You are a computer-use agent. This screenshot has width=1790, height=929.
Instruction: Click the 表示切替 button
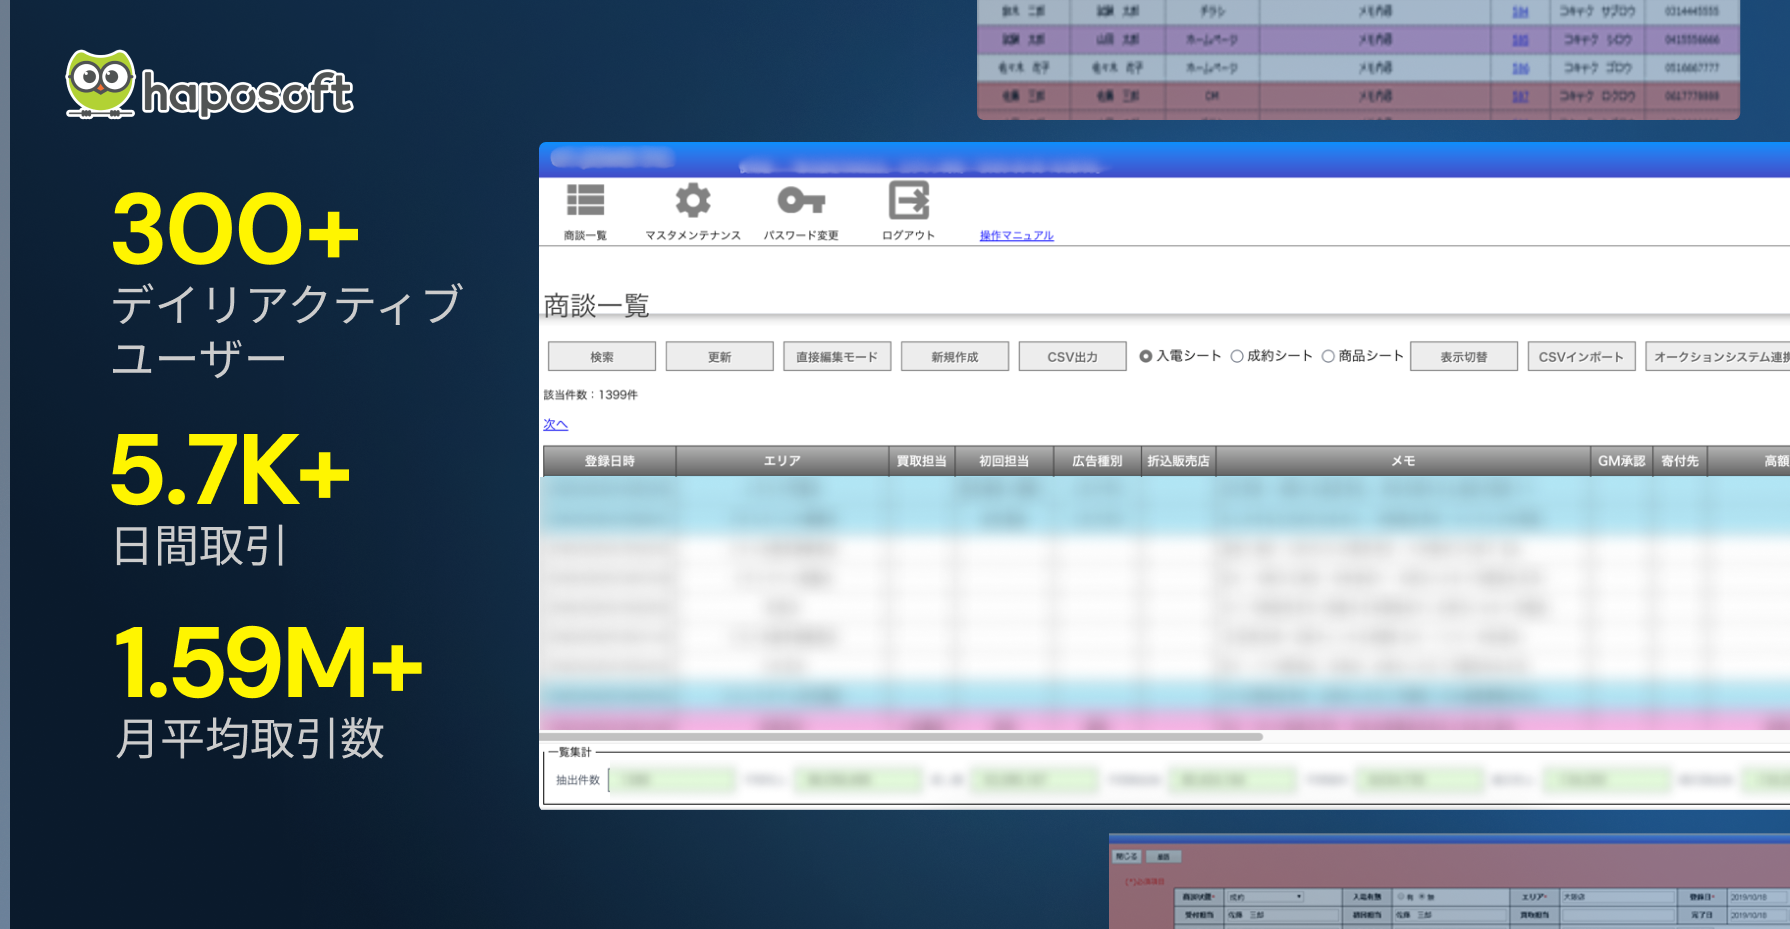(1464, 357)
